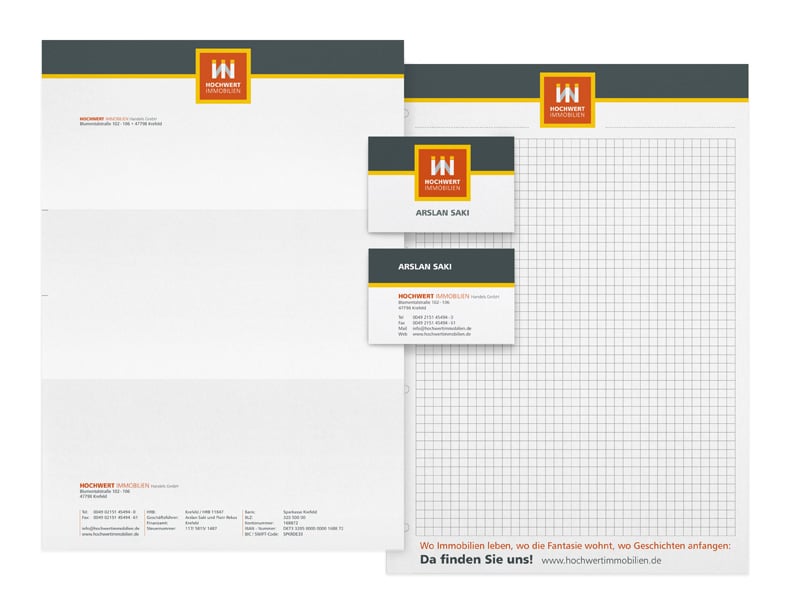Select the "Da finden Sie uns!" slogan
Viewport: 800px width, 608px height.
[x=476, y=560]
